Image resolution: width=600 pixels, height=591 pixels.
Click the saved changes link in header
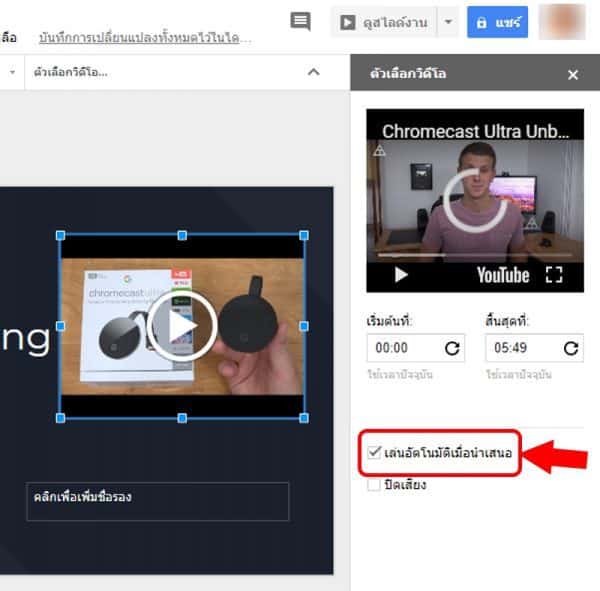[145, 38]
